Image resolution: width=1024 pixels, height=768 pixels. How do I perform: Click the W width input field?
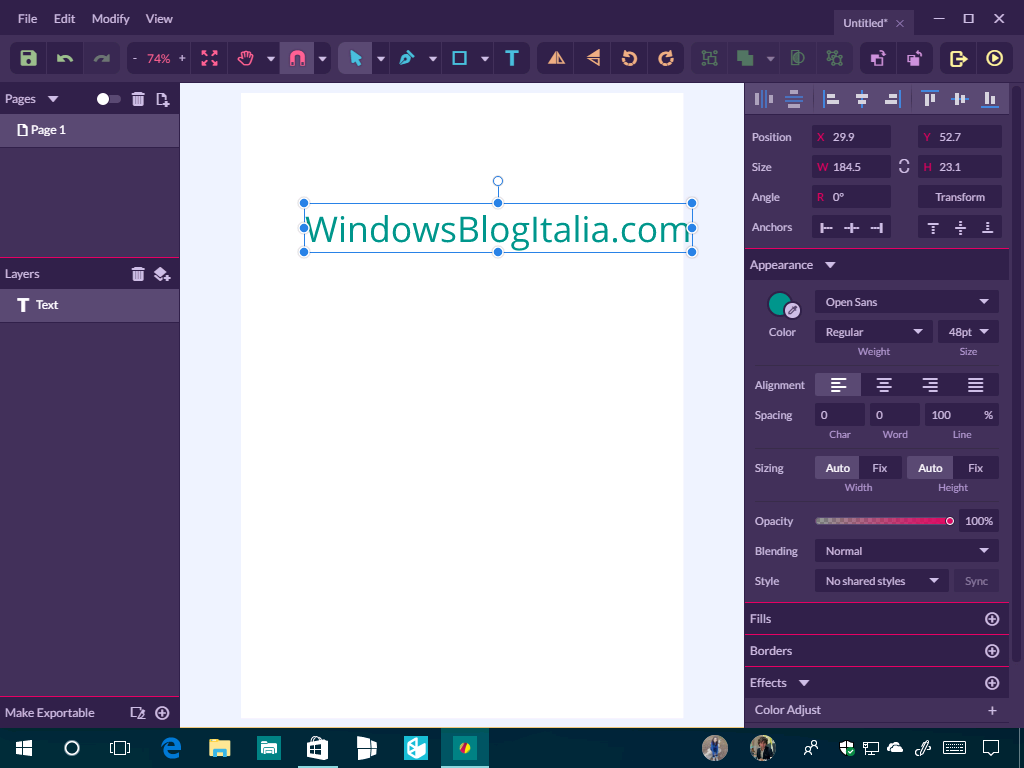(x=851, y=167)
